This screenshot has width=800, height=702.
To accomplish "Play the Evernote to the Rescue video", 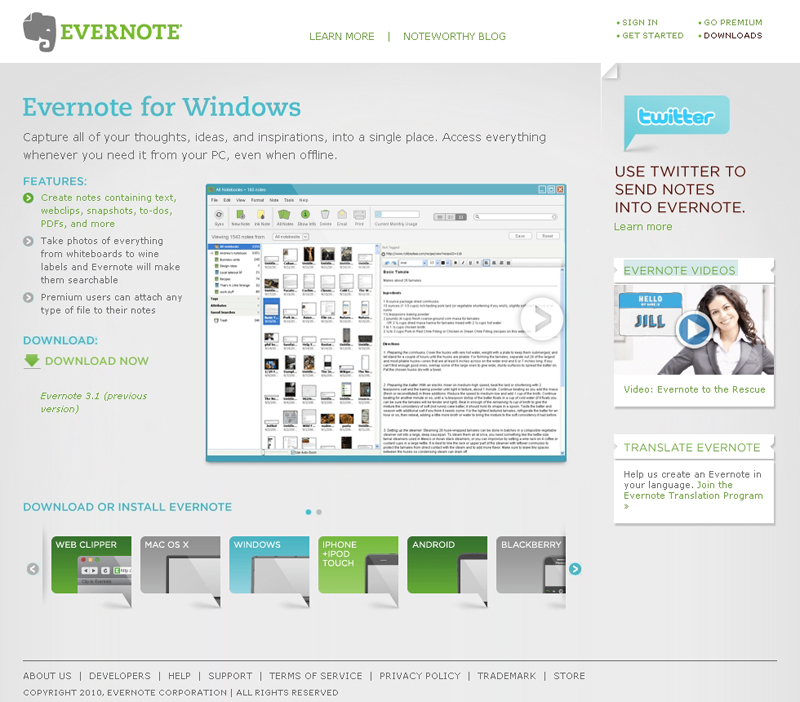I will click(693, 330).
